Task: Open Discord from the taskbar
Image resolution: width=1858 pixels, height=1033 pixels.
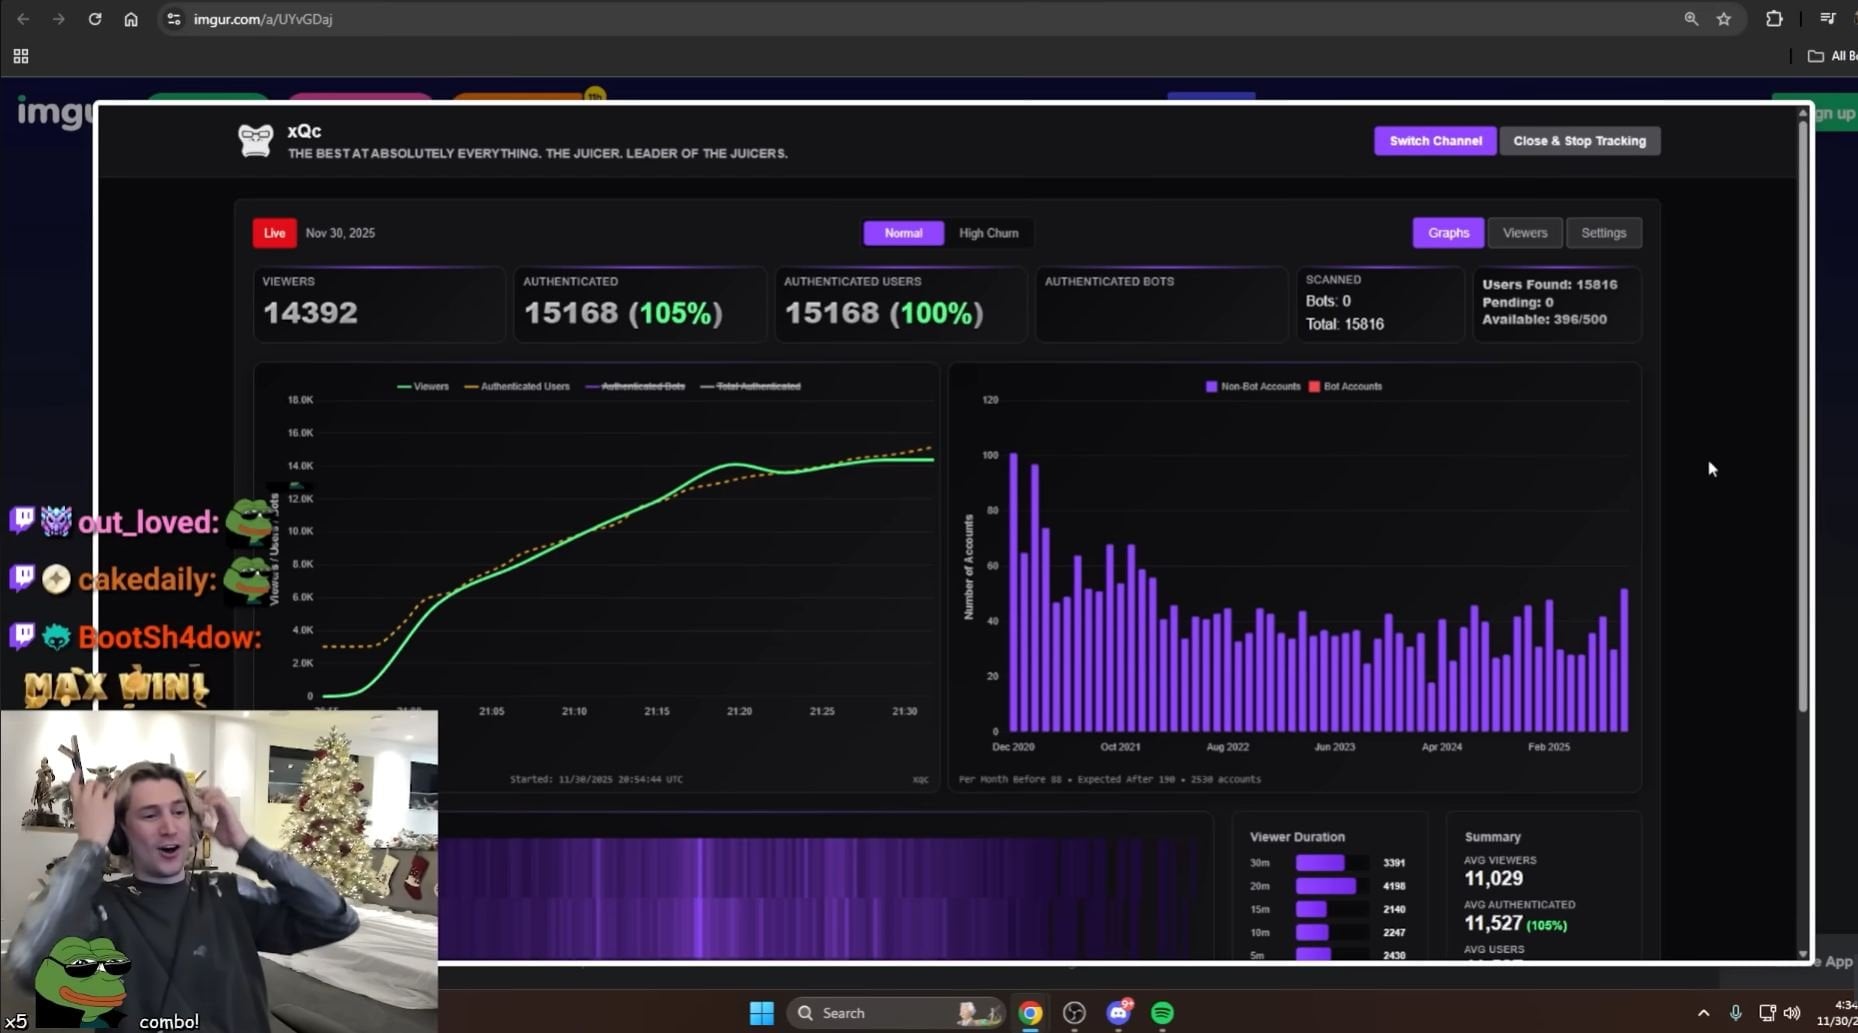Action: (x=1118, y=1013)
